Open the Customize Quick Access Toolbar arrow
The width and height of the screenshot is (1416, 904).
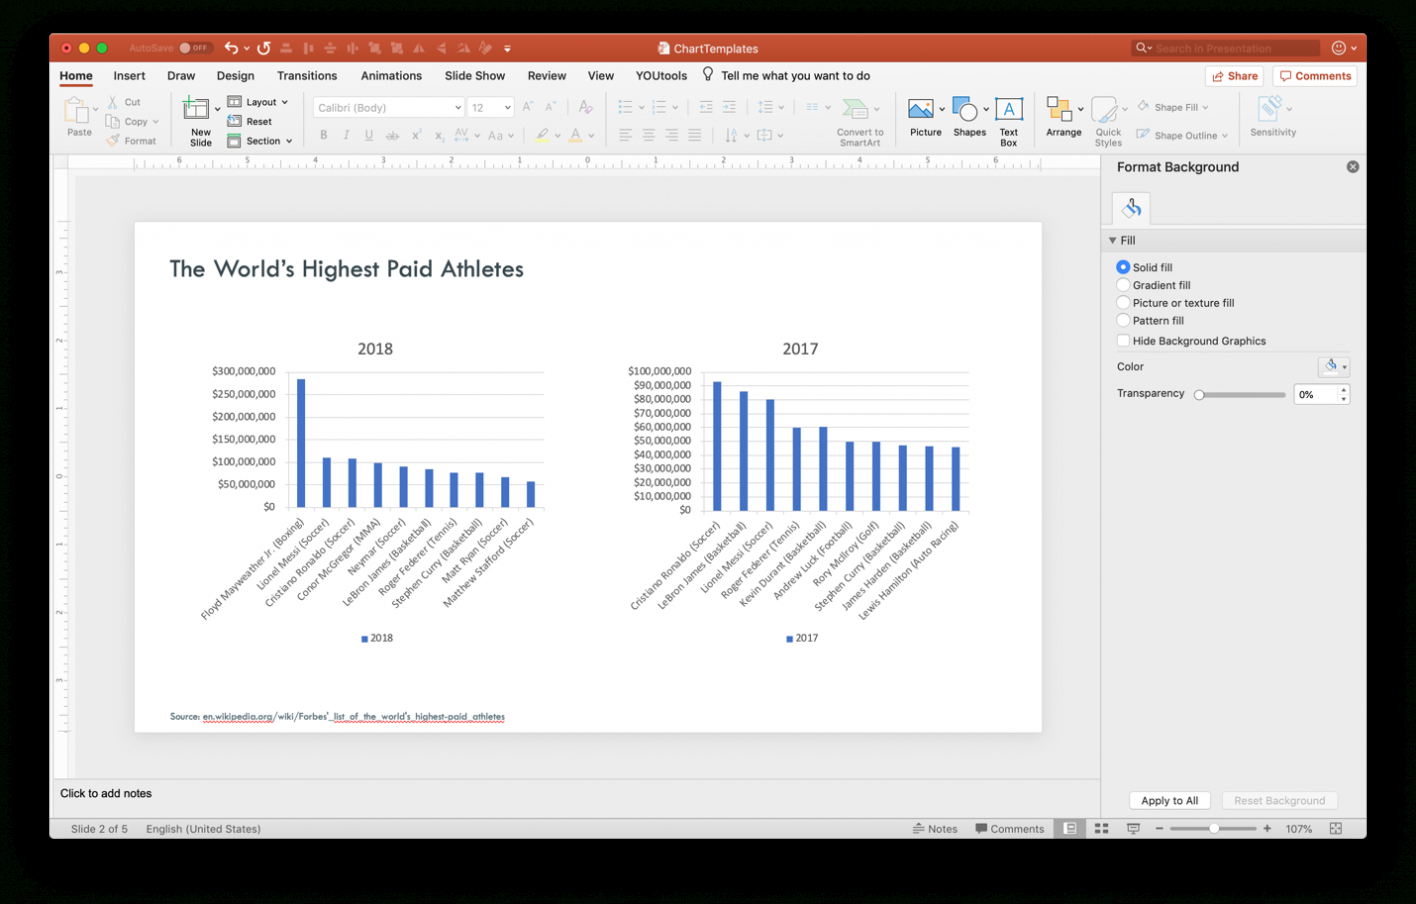coord(507,48)
